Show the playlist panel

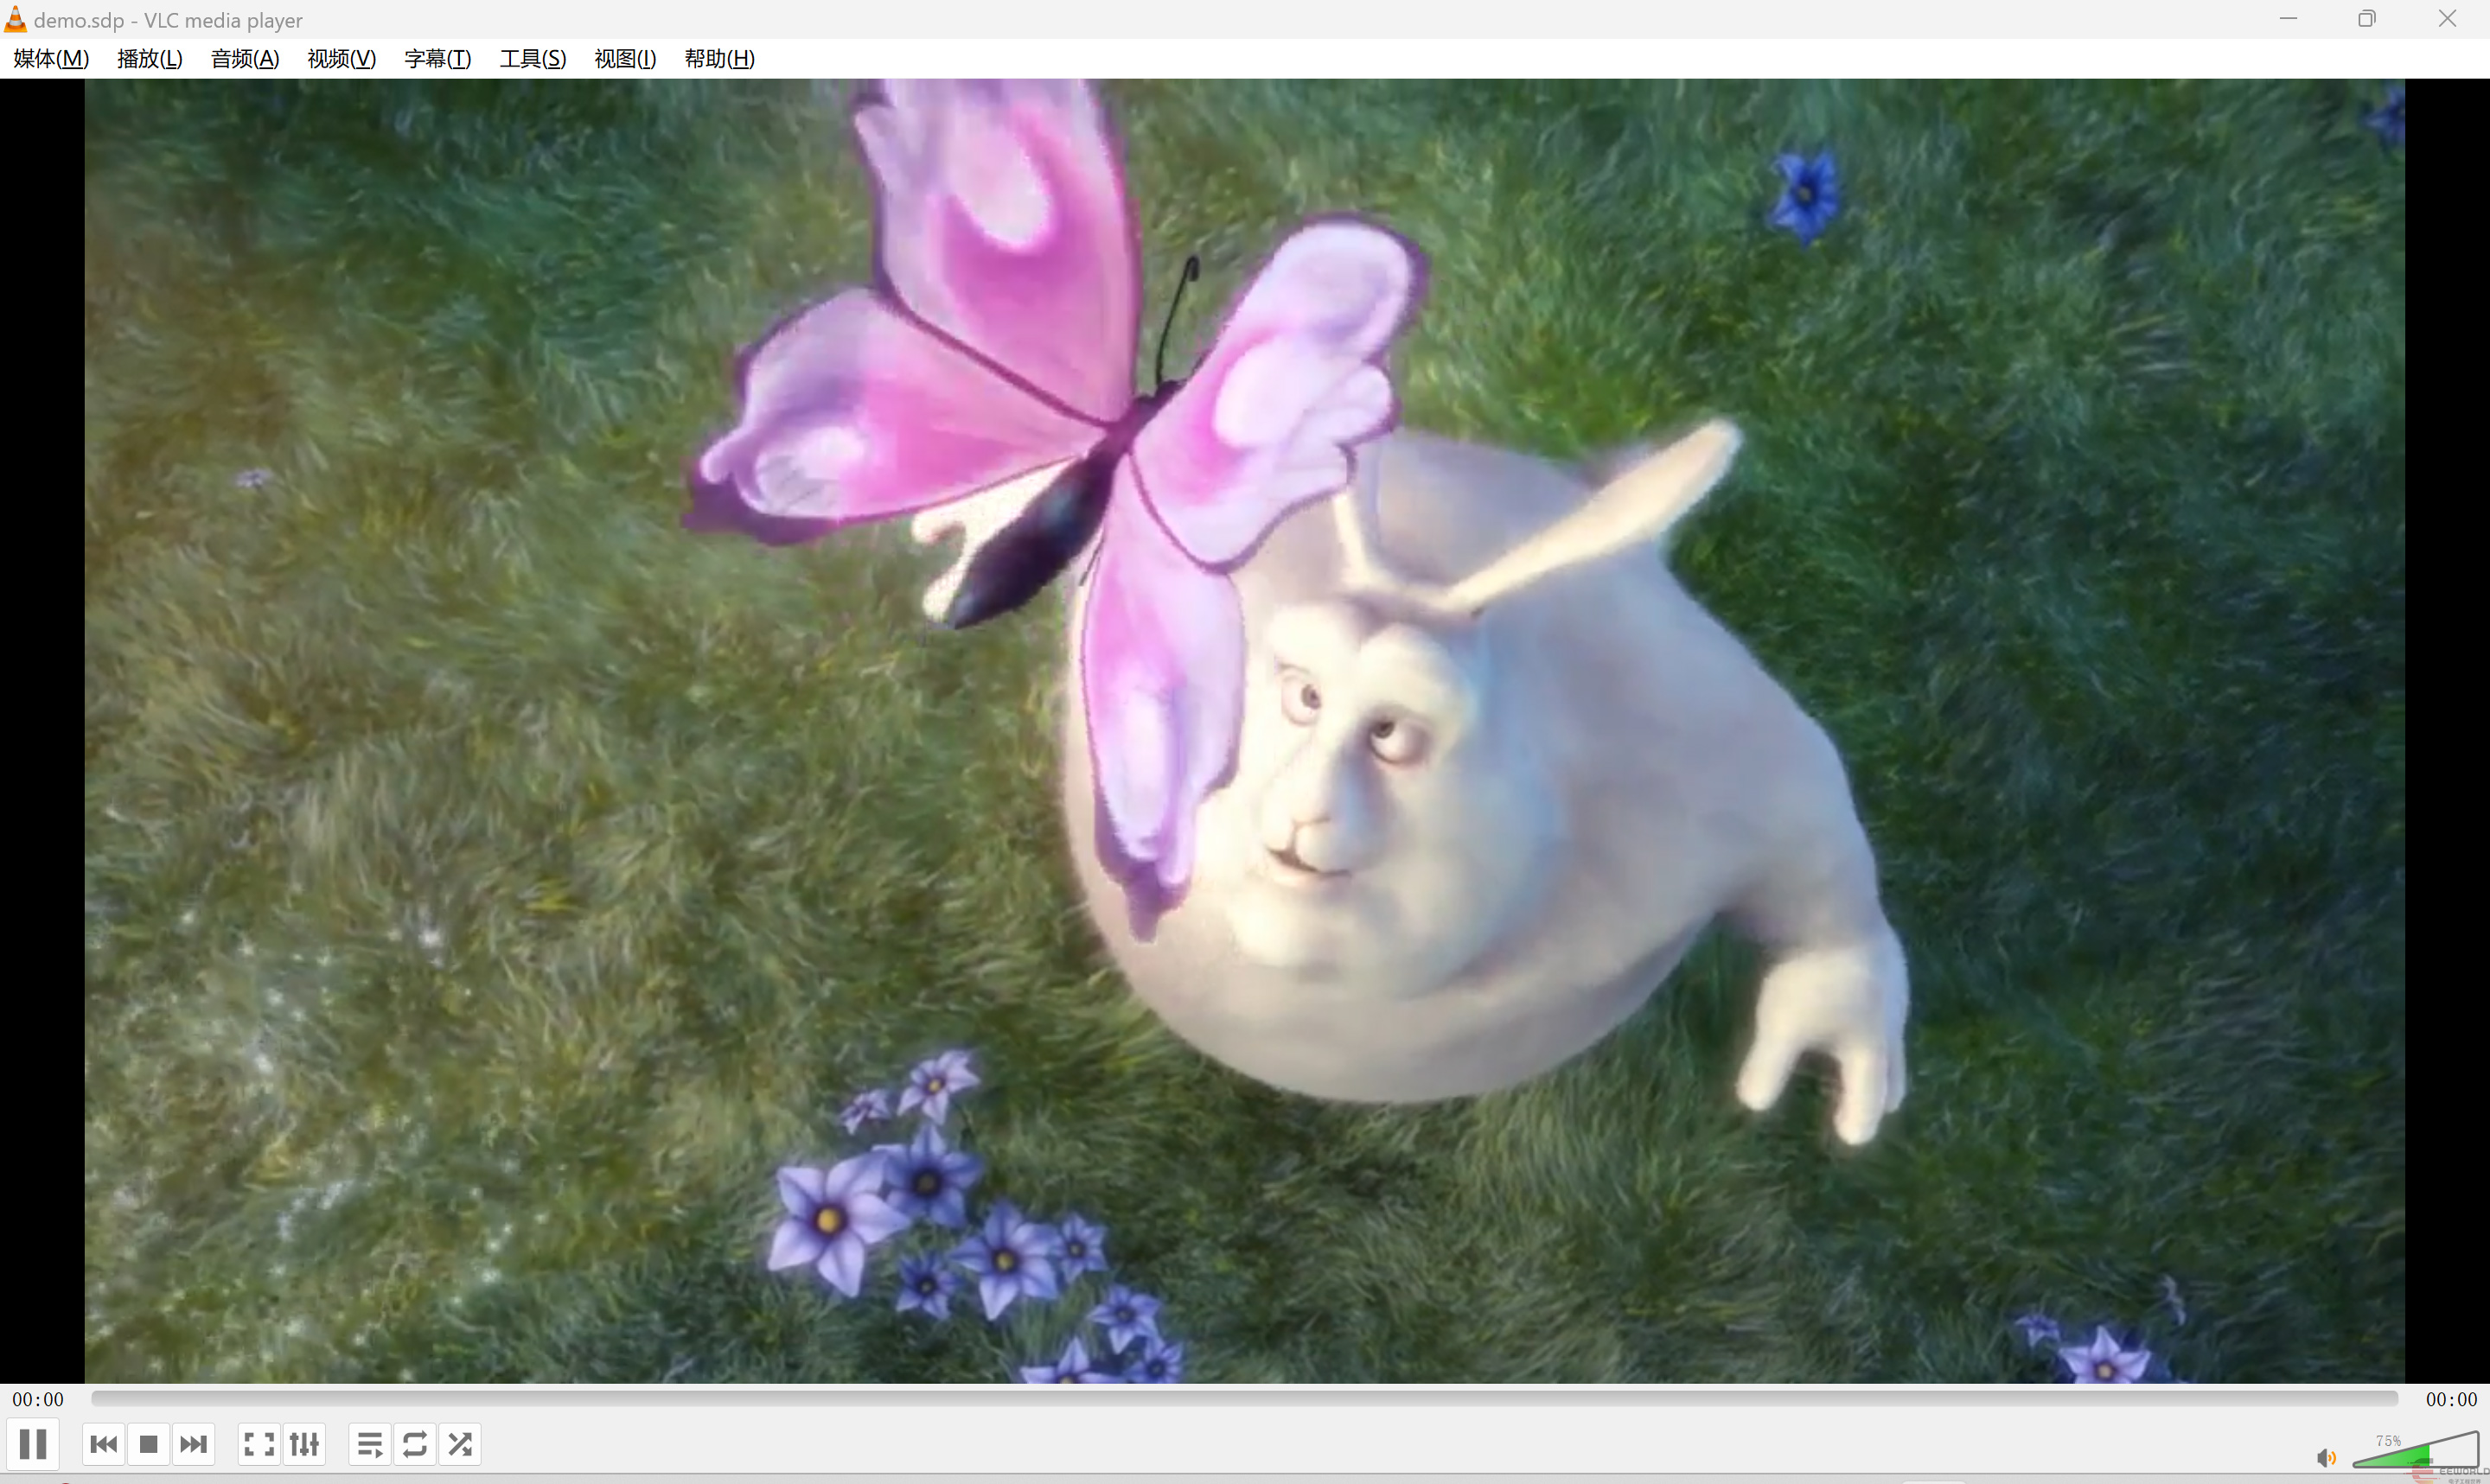pos(370,1444)
